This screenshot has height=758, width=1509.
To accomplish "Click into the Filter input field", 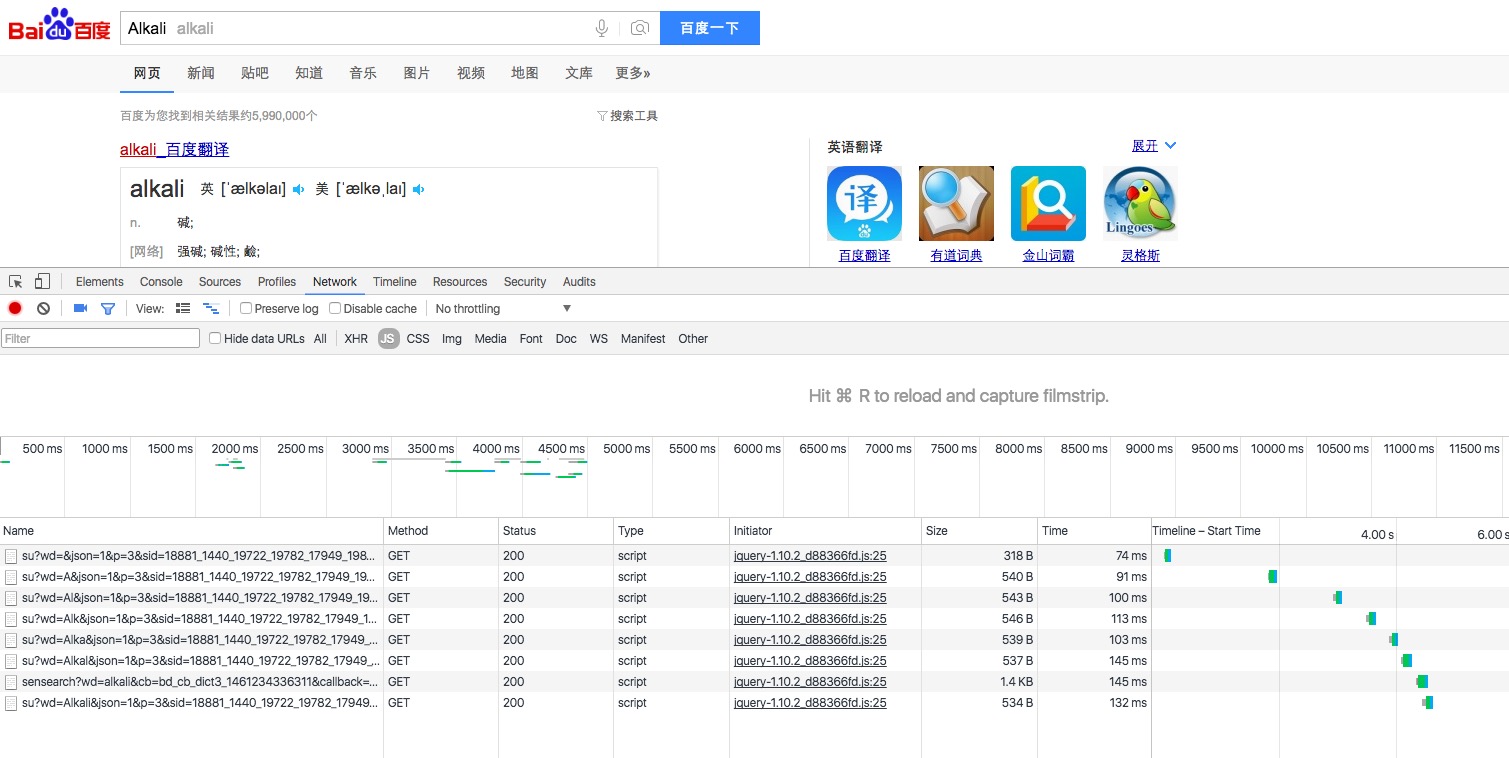I will [x=100, y=339].
